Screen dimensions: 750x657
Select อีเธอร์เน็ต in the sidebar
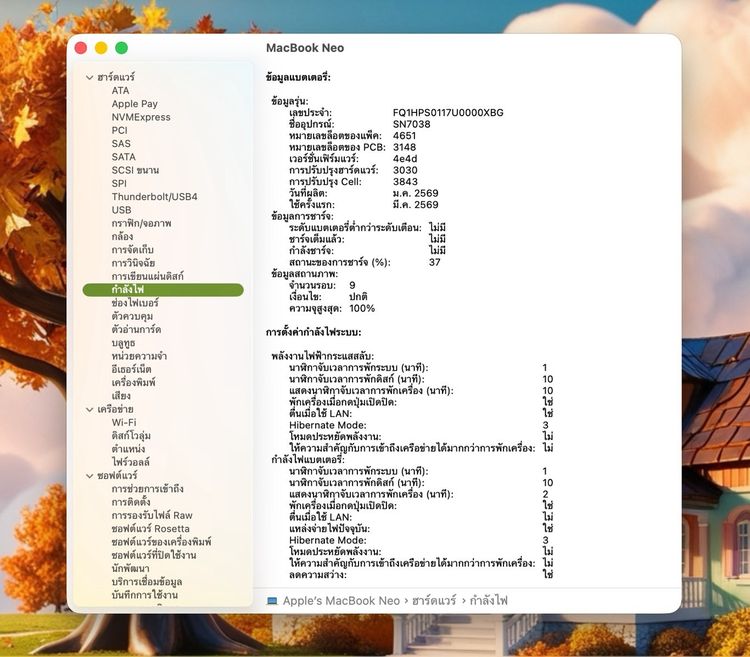(132, 370)
